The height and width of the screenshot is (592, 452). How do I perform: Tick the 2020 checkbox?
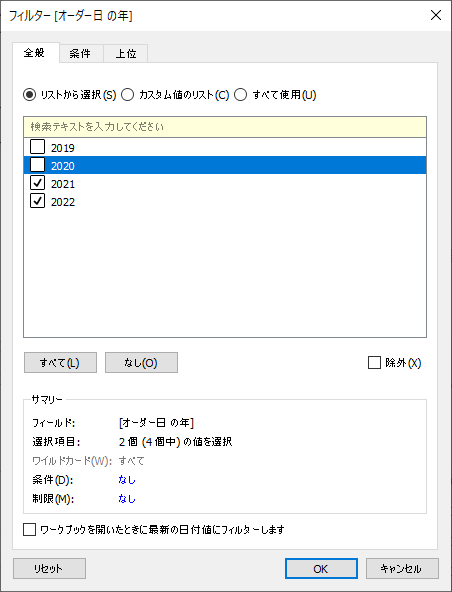37,165
